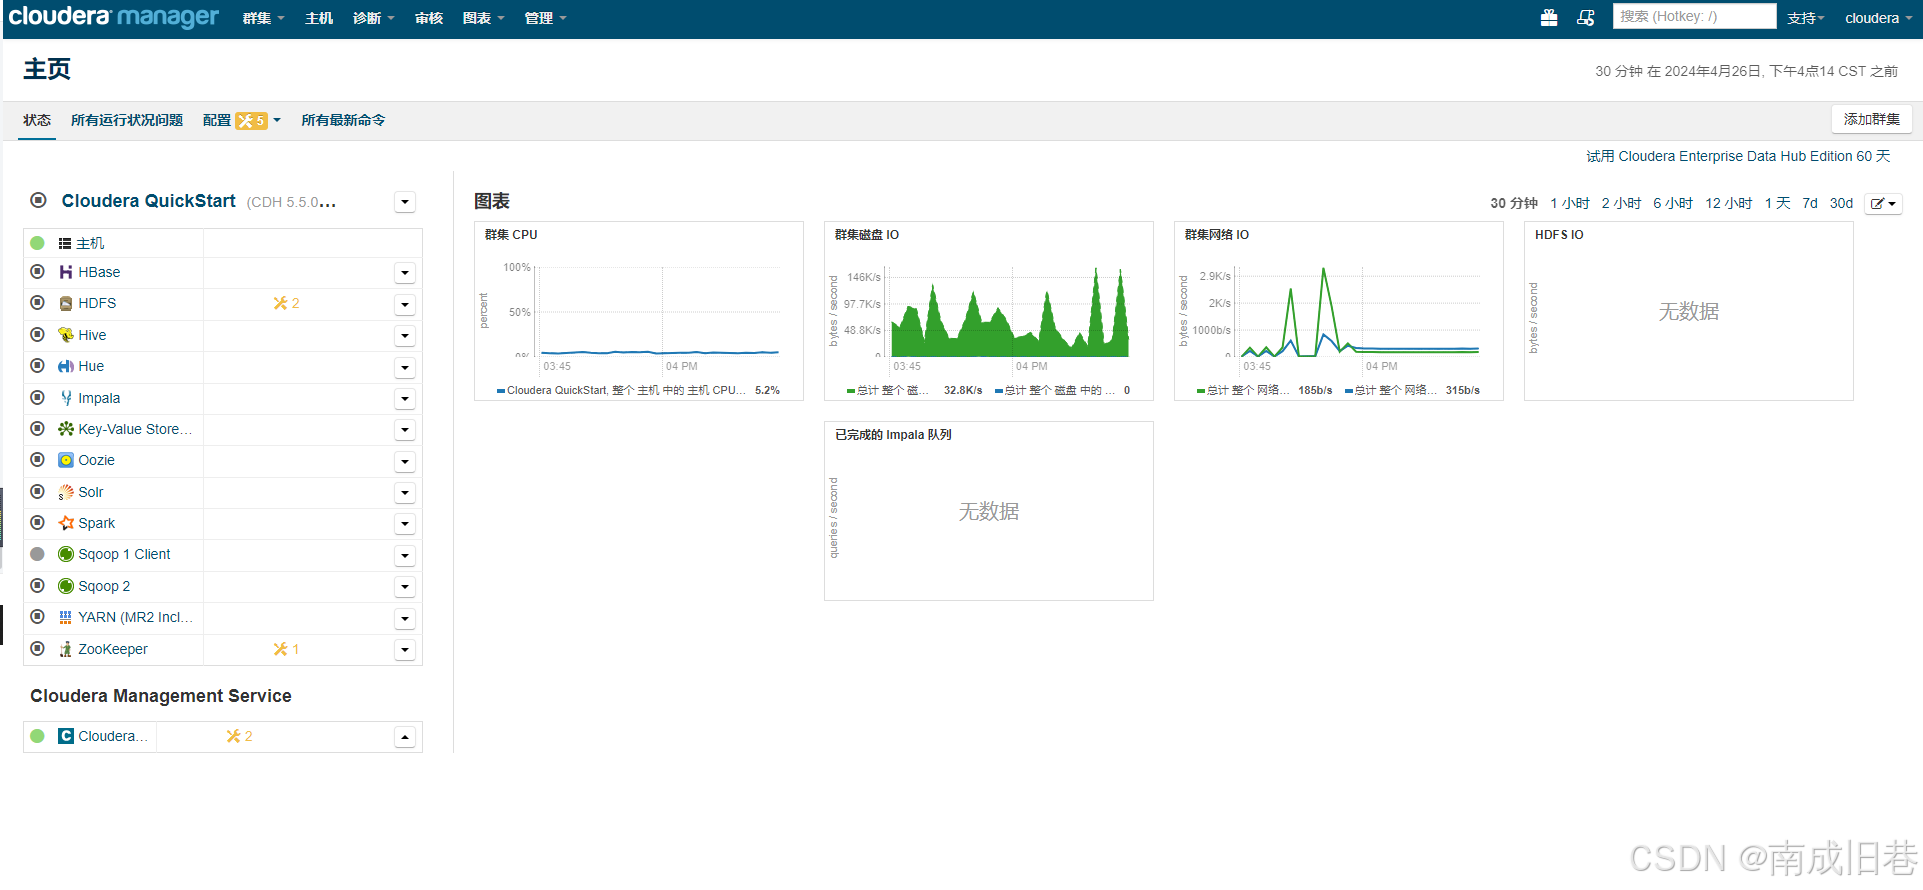Open the Spark actions dropdown
This screenshot has height=890, width=1923.
click(x=405, y=524)
